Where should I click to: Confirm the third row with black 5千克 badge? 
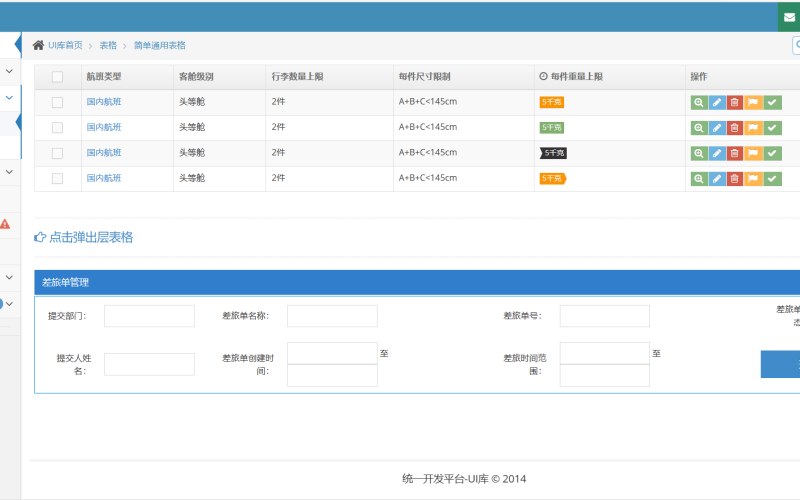tap(772, 153)
